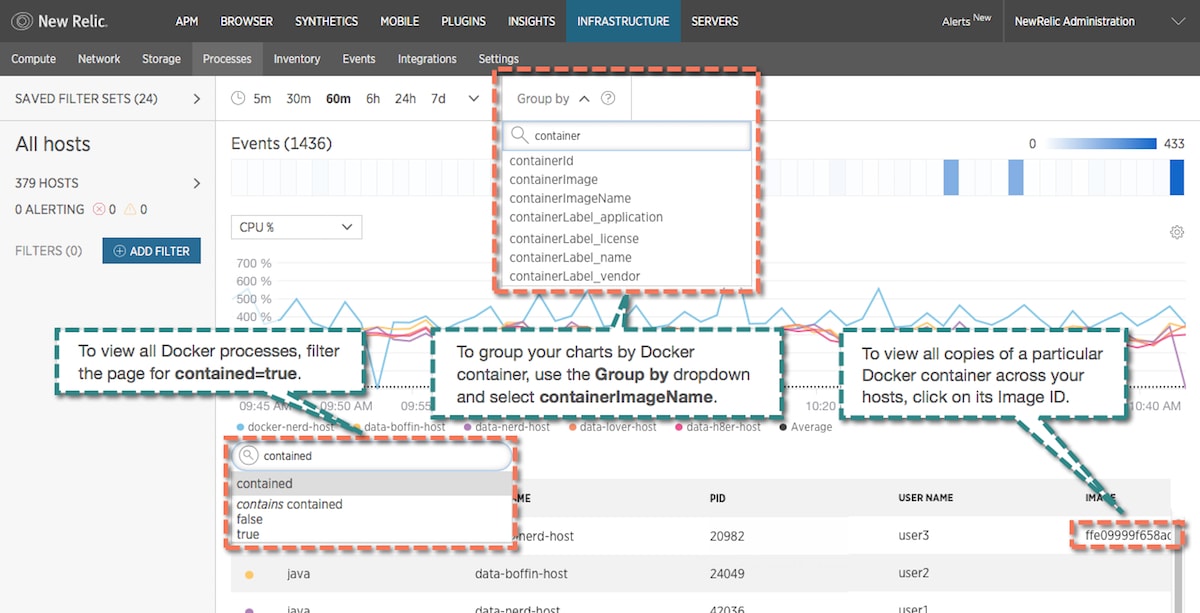1200x613 pixels.
Task: Switch to the Processes sub-tab
Action: coord(227,59)
